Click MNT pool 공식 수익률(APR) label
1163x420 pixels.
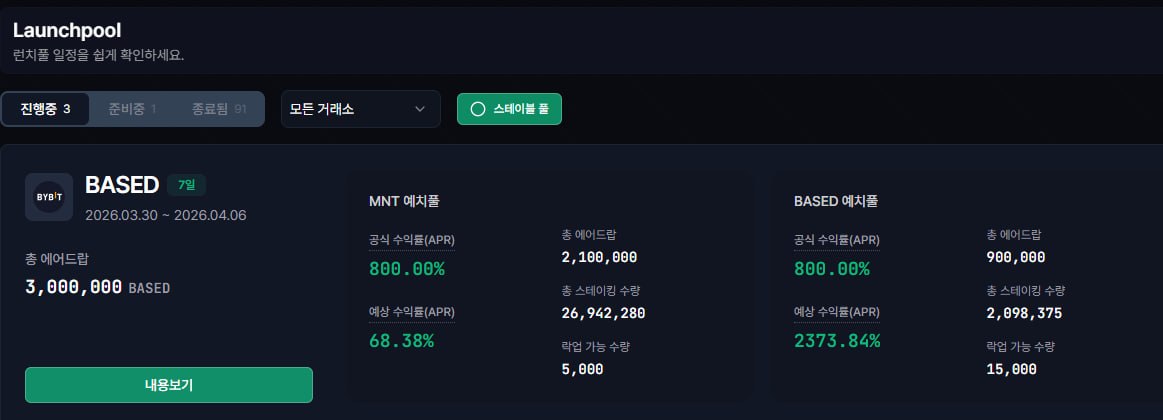[412, 240]
